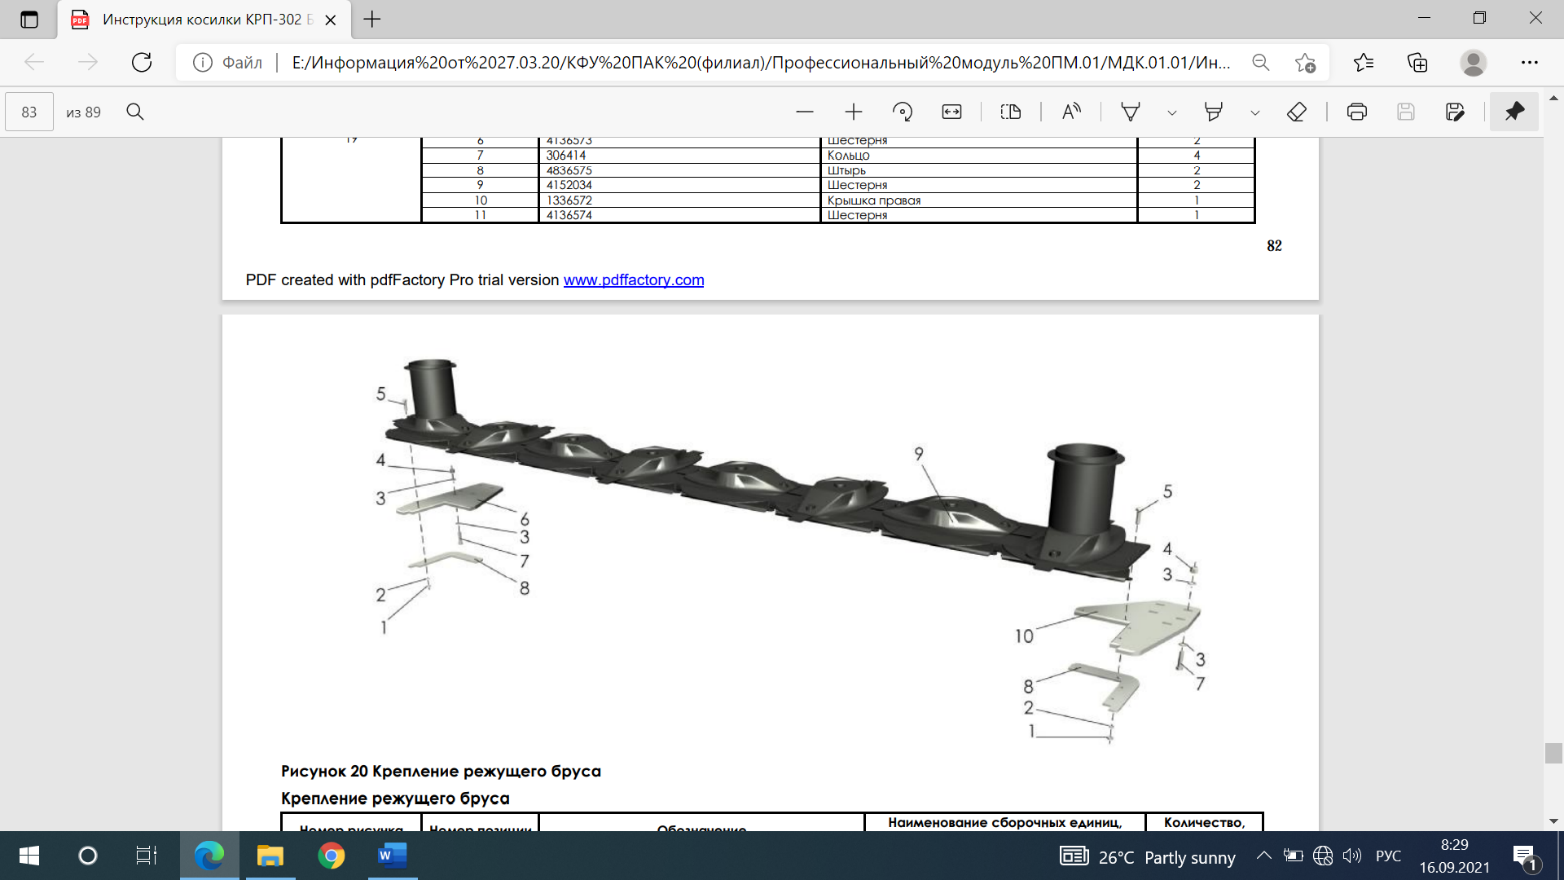Open the tab actions menu icon
This screenshot has width=1564, height=880.
pyautogui.click(x=28, y=19)
